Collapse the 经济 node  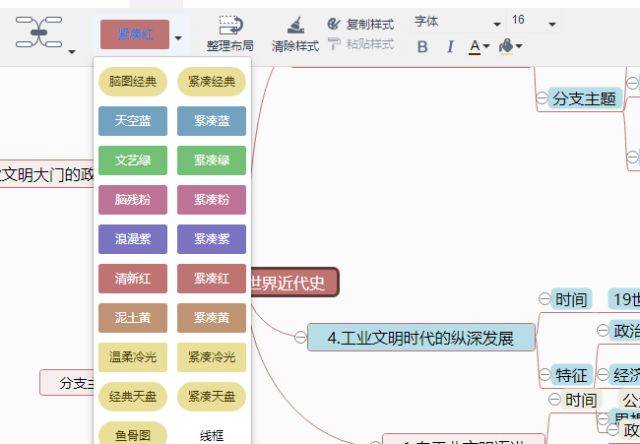pos(603,374)
